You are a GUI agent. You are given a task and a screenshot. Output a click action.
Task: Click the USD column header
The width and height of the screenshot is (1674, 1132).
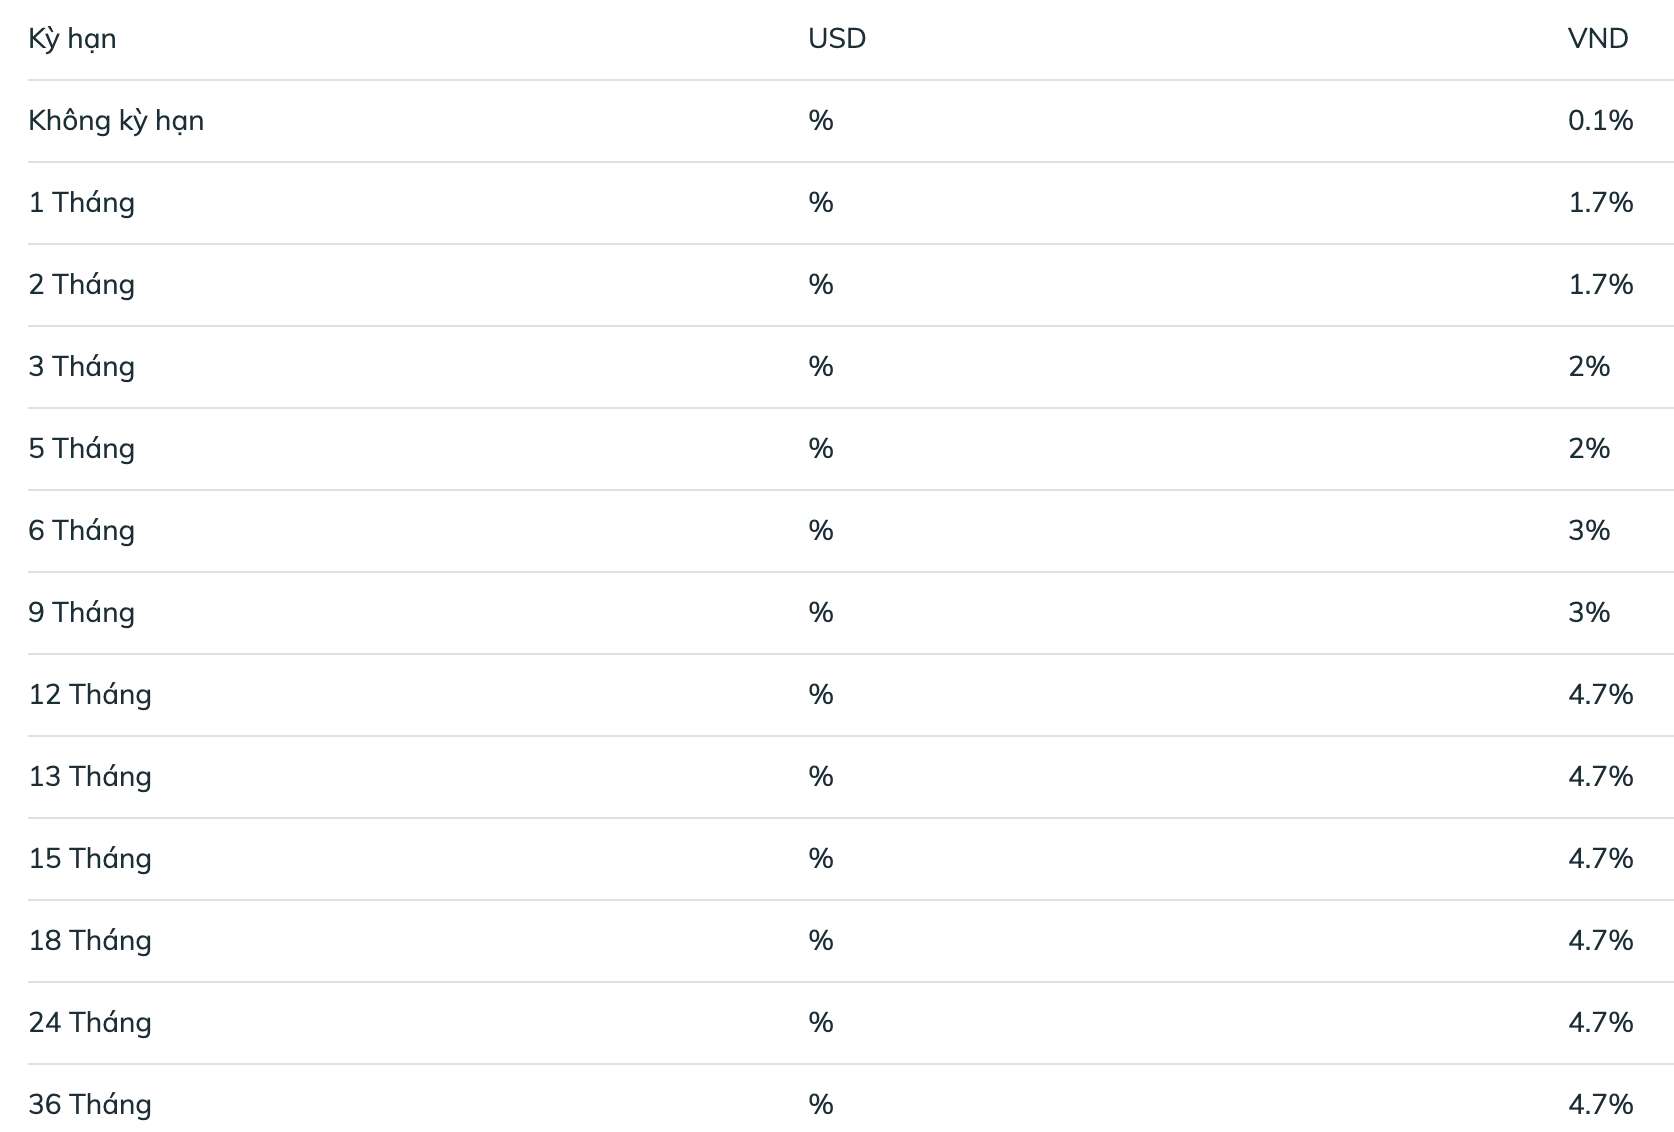(x=837, y=39)
